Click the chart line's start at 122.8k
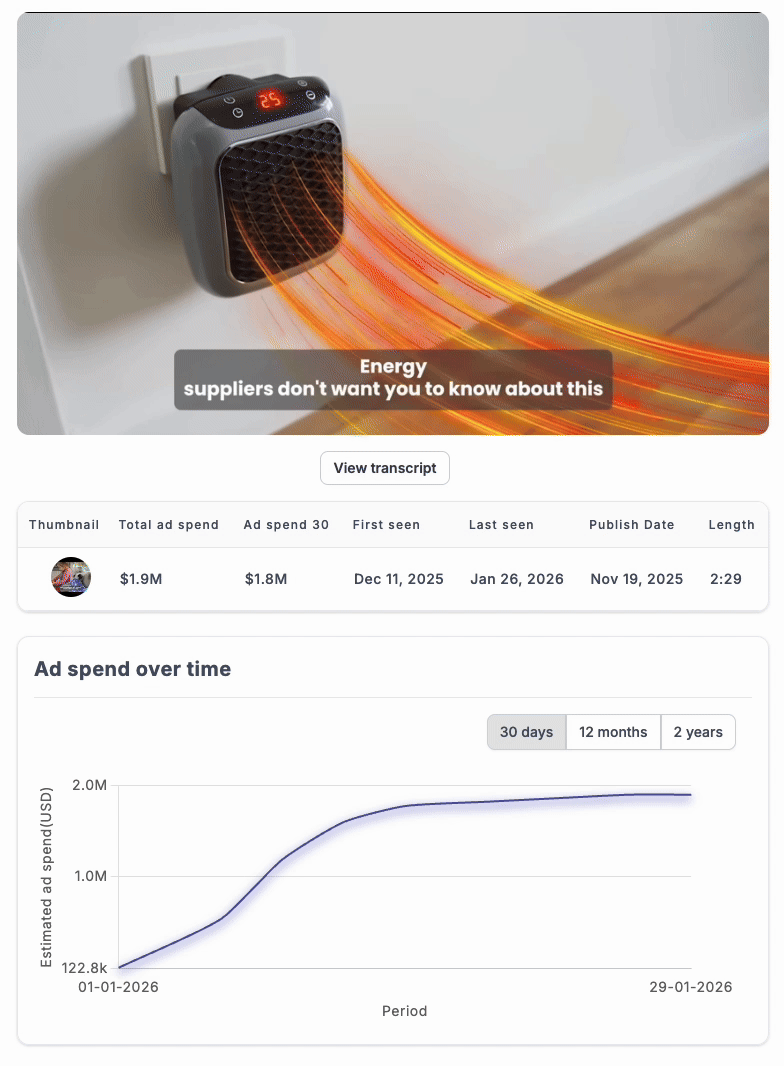The width and height of the screenshot is (784, 1066). 120,967
